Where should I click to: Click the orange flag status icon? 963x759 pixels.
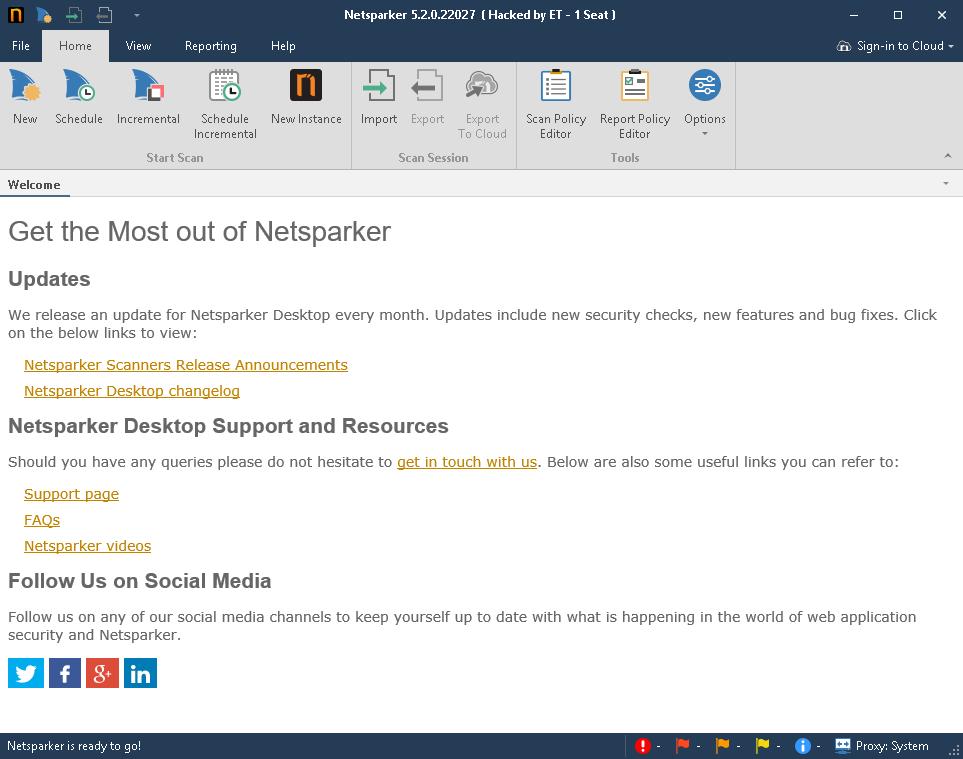[722, 745]
